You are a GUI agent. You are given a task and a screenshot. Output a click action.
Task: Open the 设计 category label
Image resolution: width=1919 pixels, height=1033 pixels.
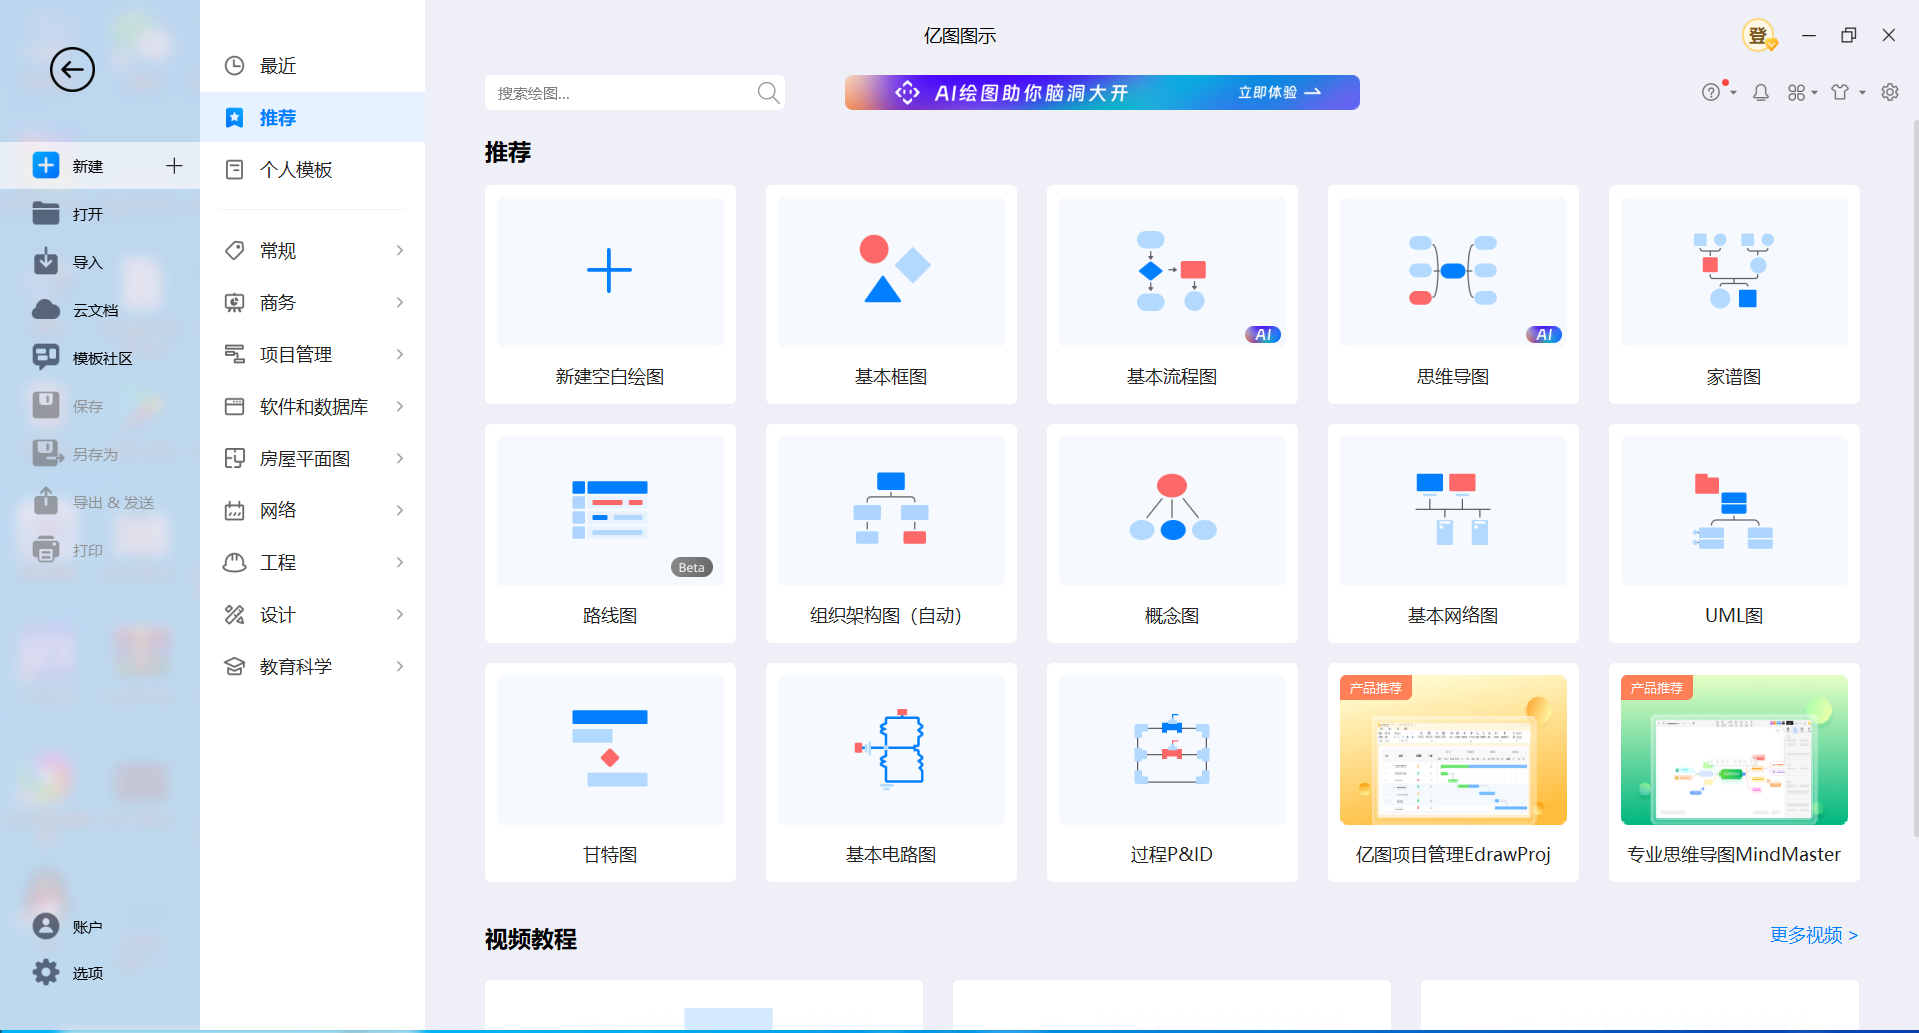278,614
